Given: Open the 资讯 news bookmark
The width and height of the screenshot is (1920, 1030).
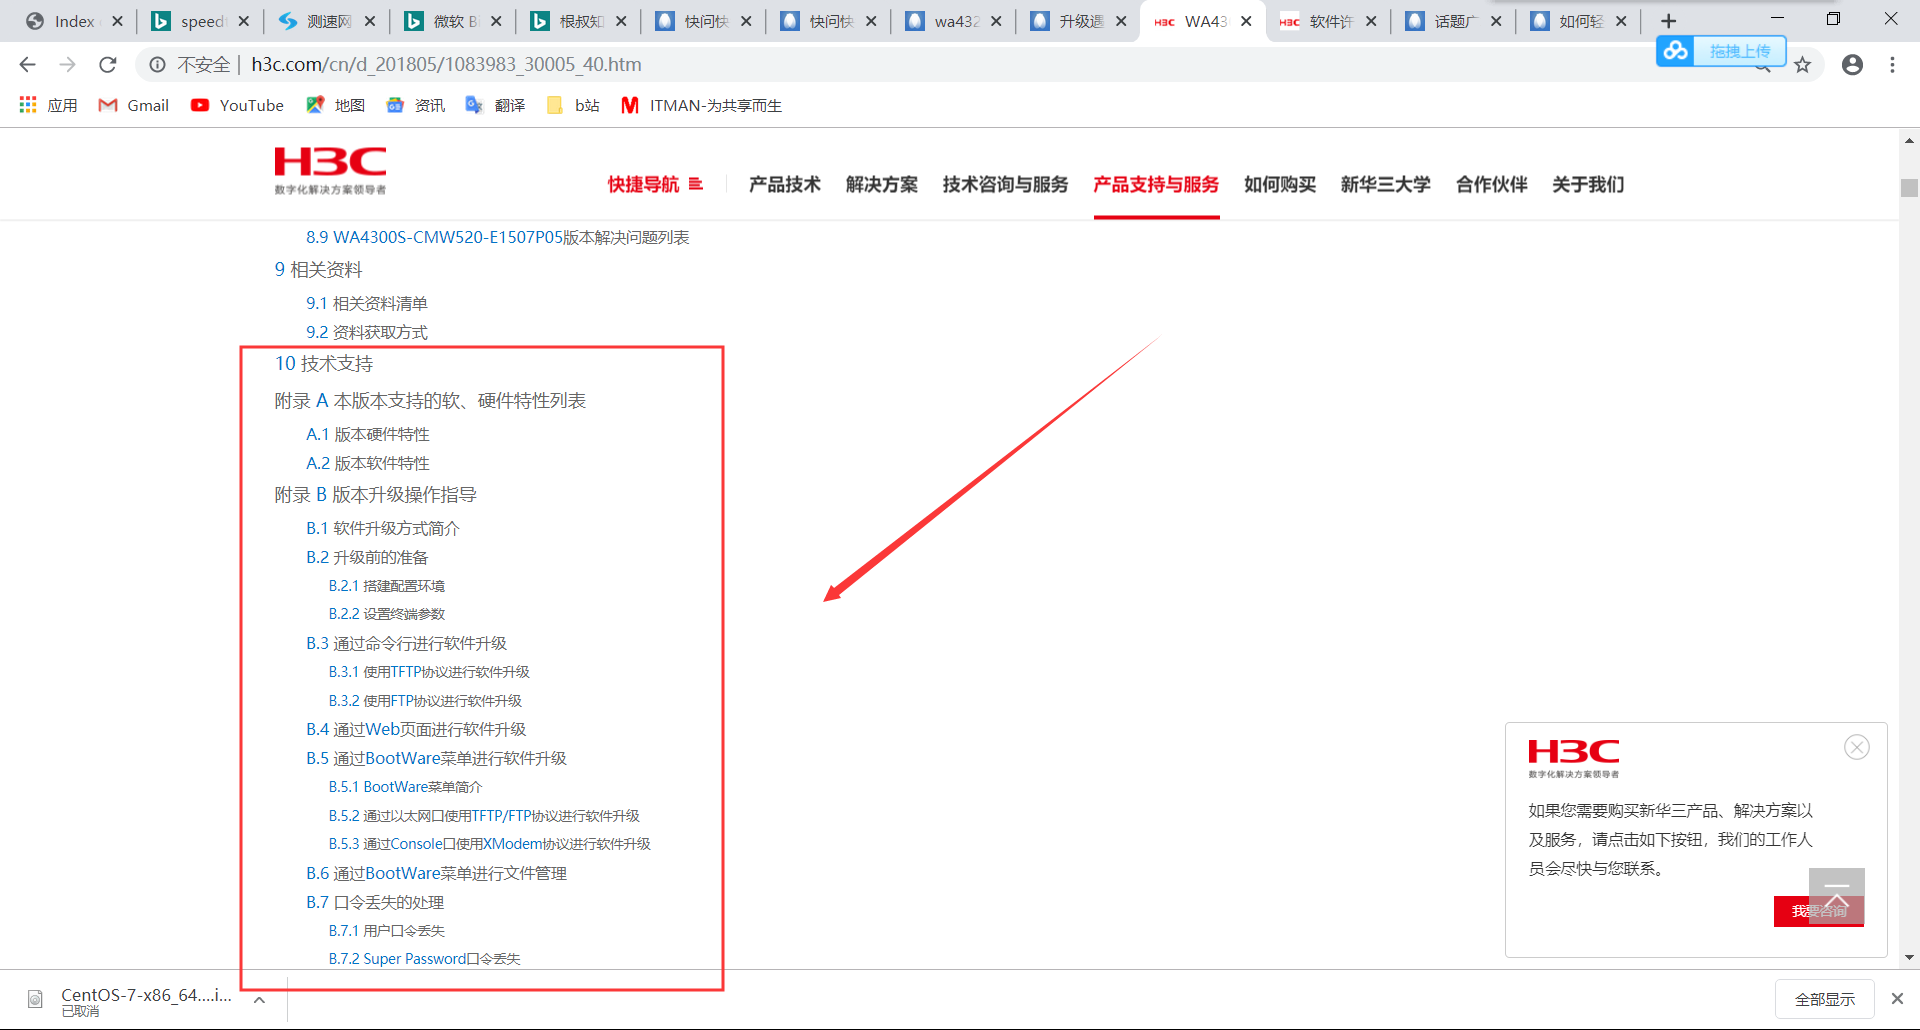Looking at the screenshot, I should [416, 105].
